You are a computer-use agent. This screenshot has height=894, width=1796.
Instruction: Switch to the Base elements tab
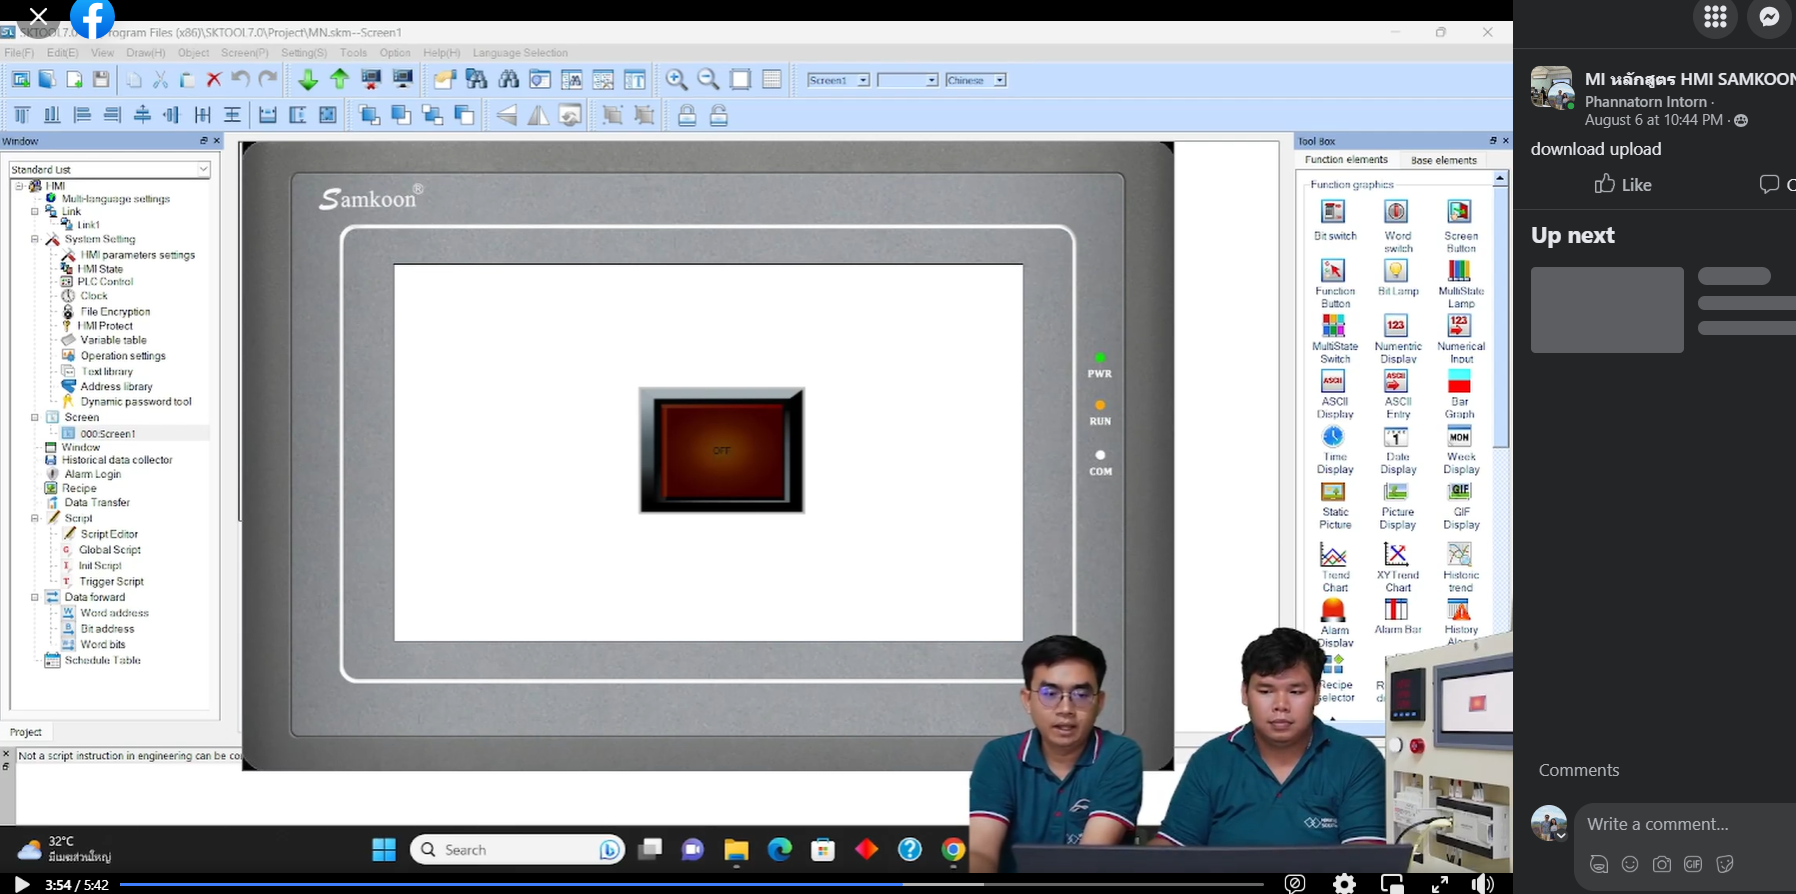click(x=1443, y=160)
